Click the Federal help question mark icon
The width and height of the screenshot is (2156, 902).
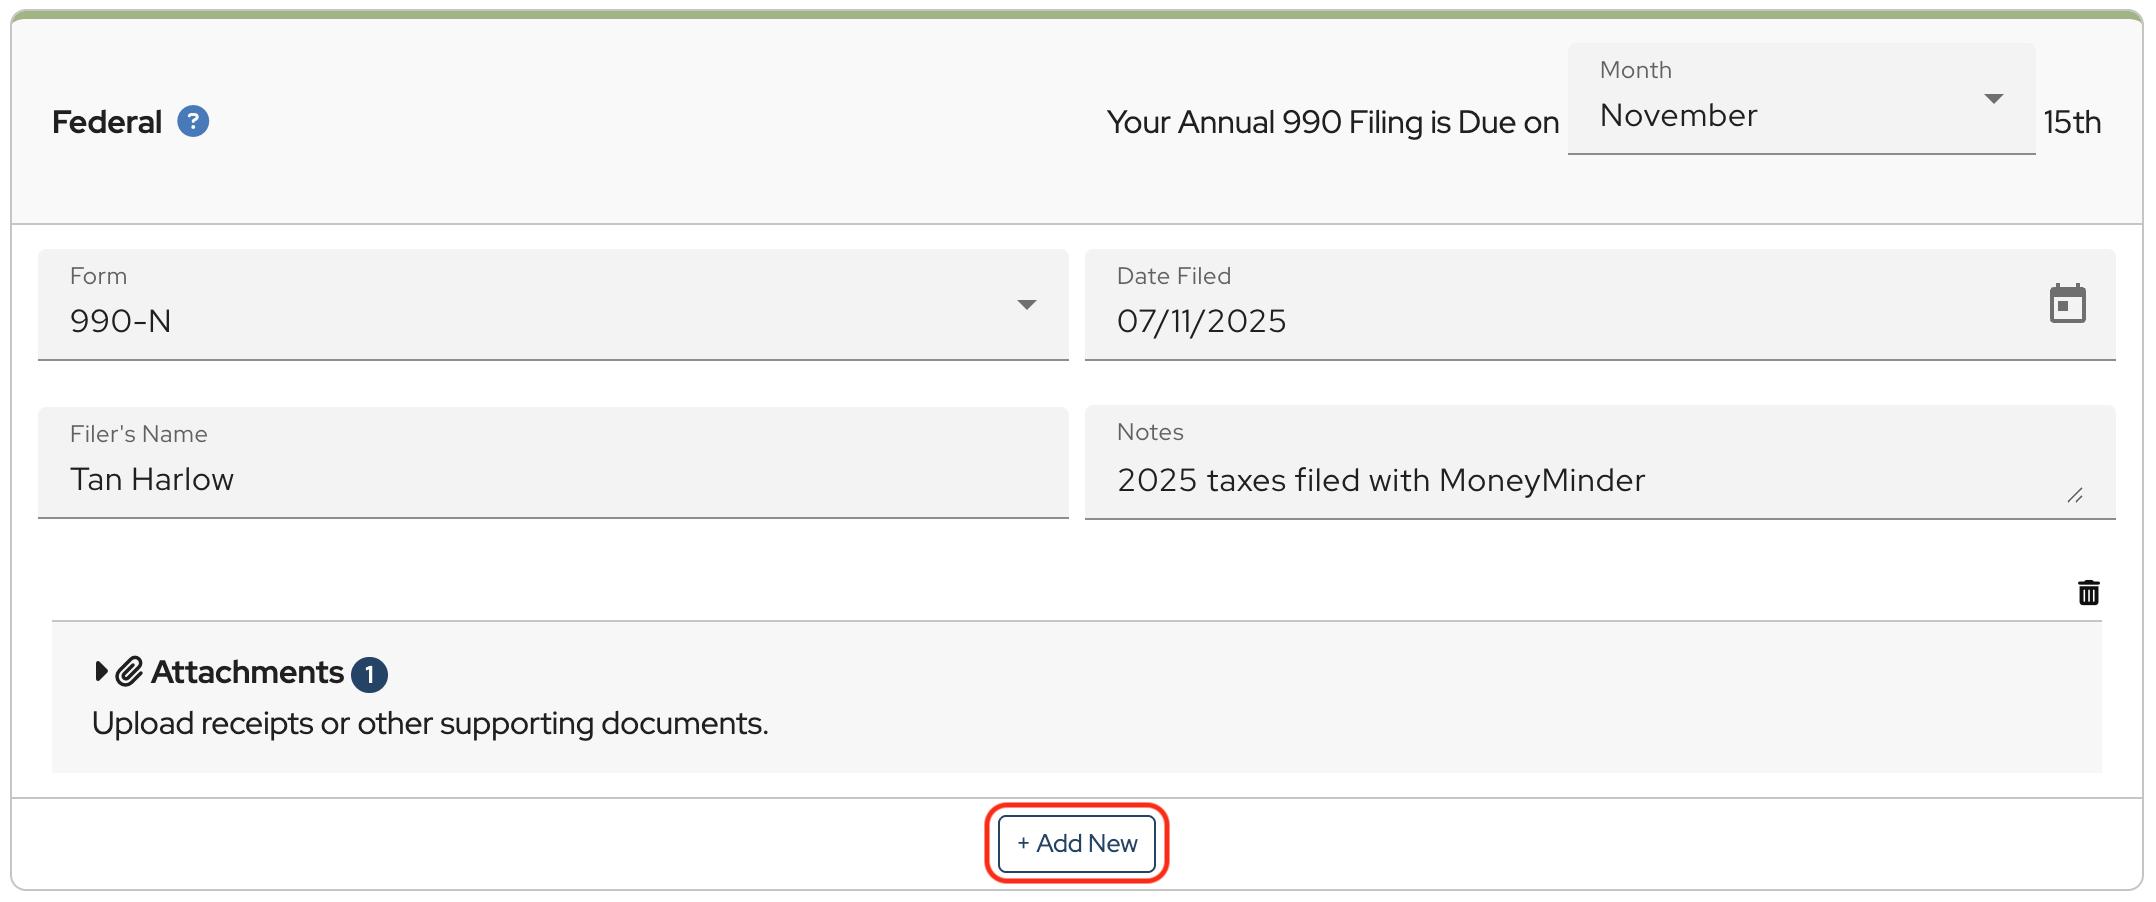(193, 122)
